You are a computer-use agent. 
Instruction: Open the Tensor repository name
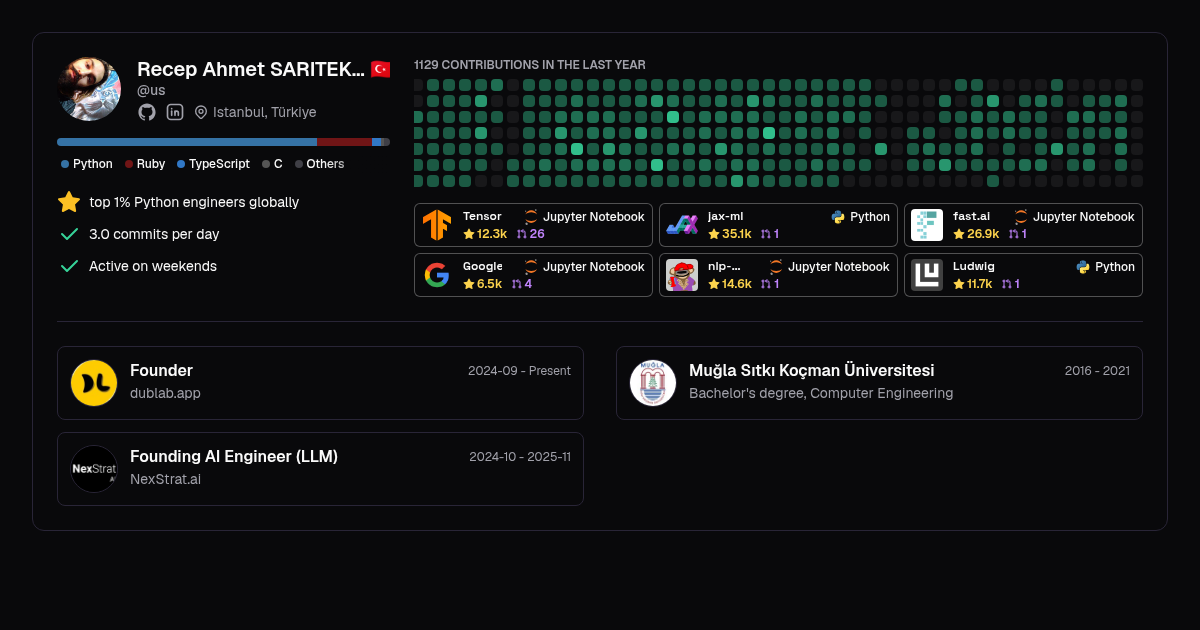482,216
